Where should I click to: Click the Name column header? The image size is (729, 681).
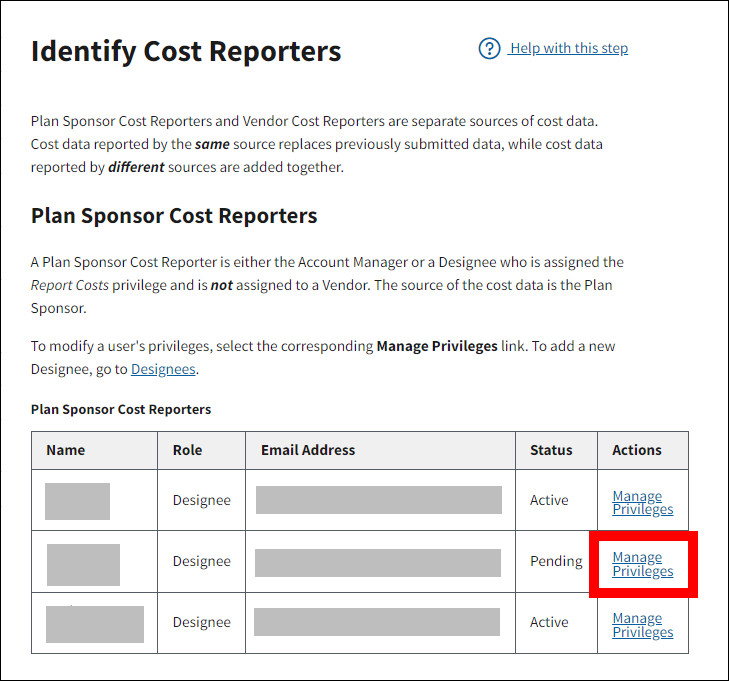click(66, 450)
